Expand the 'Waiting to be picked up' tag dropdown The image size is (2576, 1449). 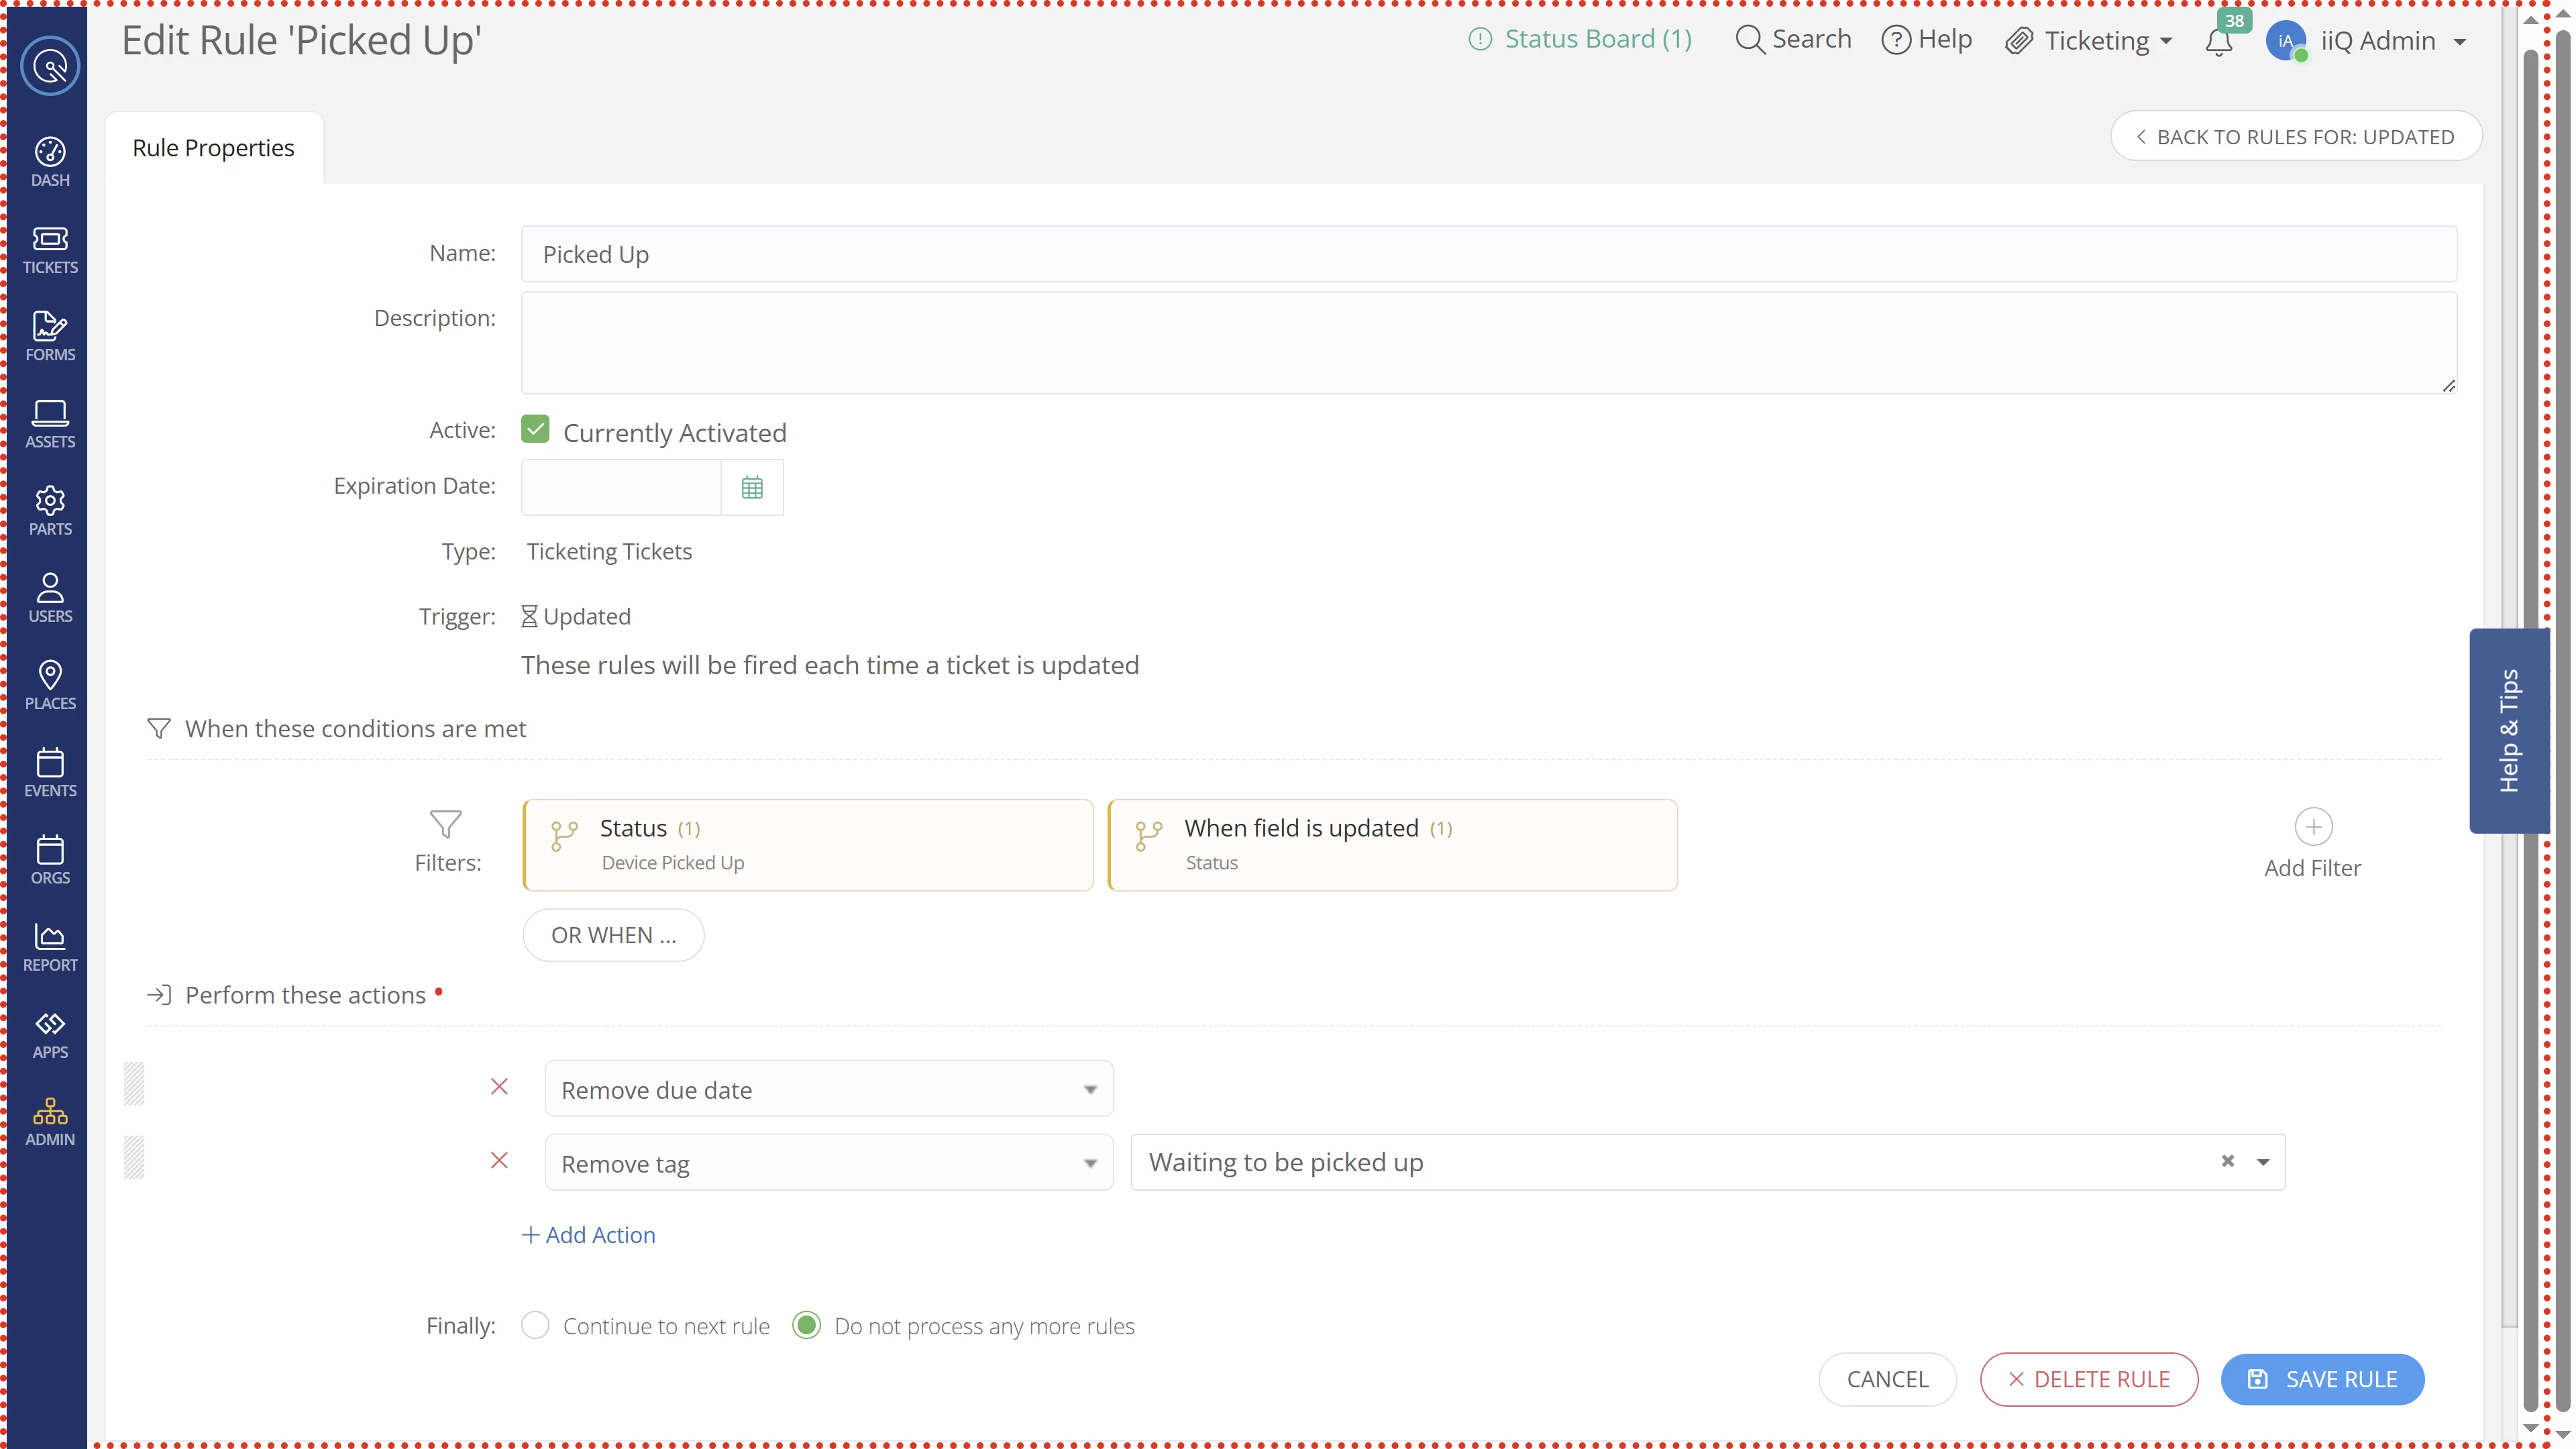(x=2262, y=1162)
